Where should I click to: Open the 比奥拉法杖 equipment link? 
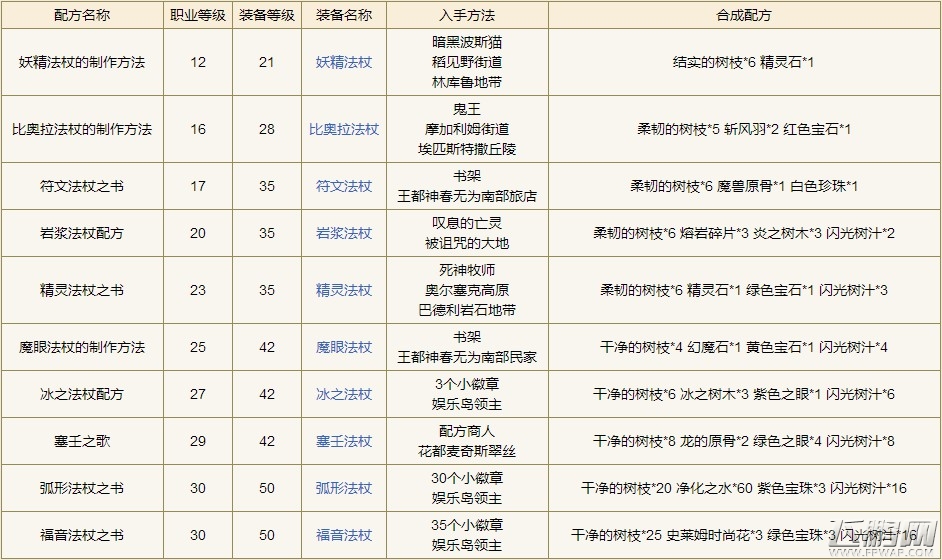click(344, 129)
